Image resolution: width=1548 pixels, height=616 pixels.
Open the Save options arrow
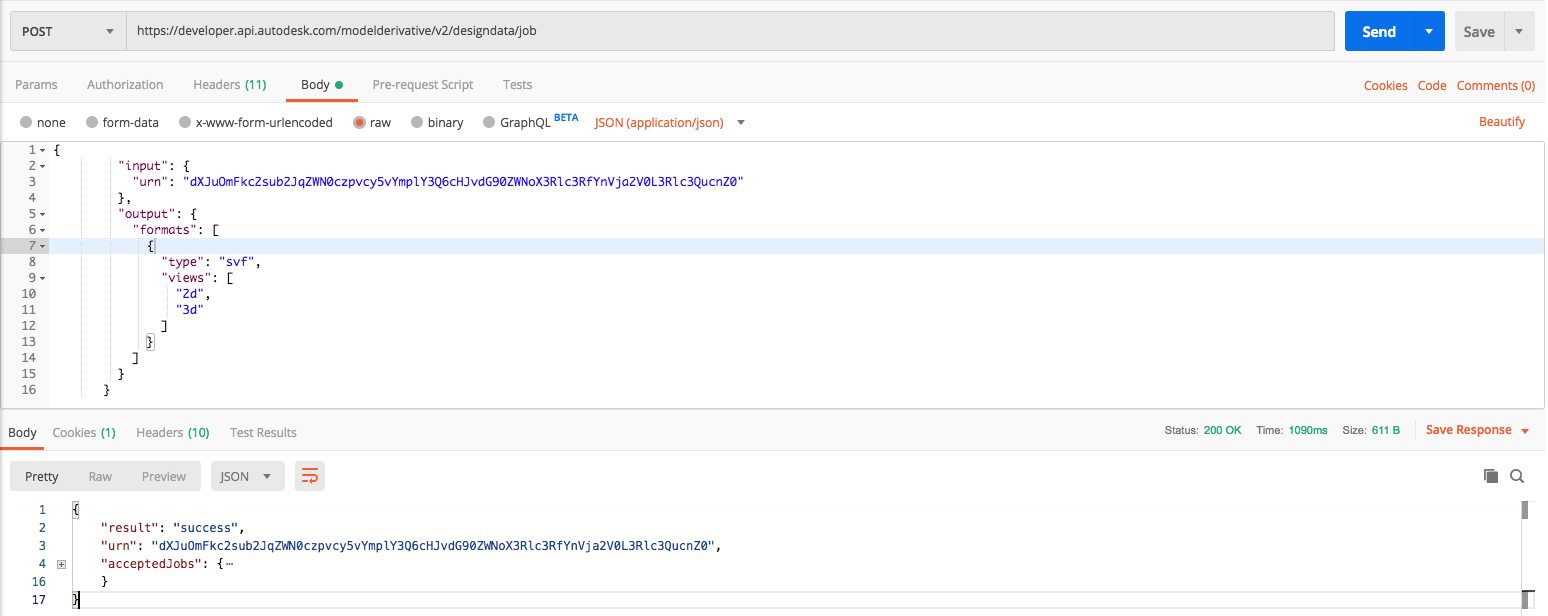(1518, 31)
